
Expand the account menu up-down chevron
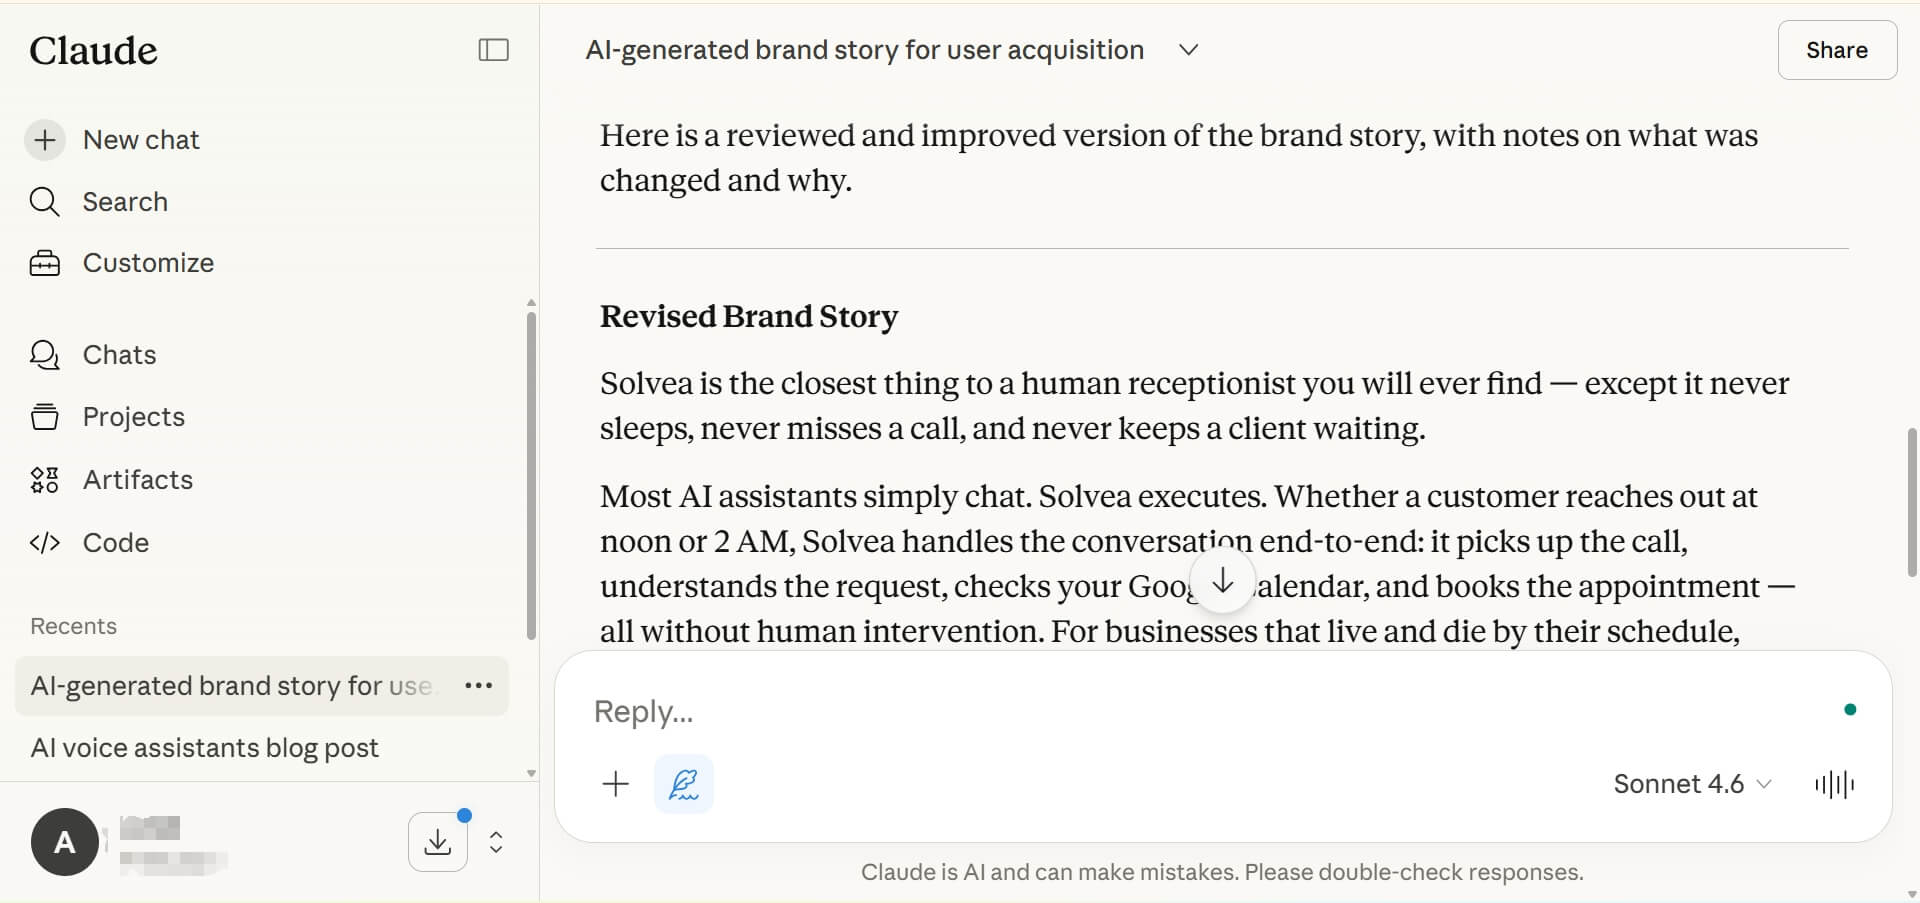coord(496,842)
